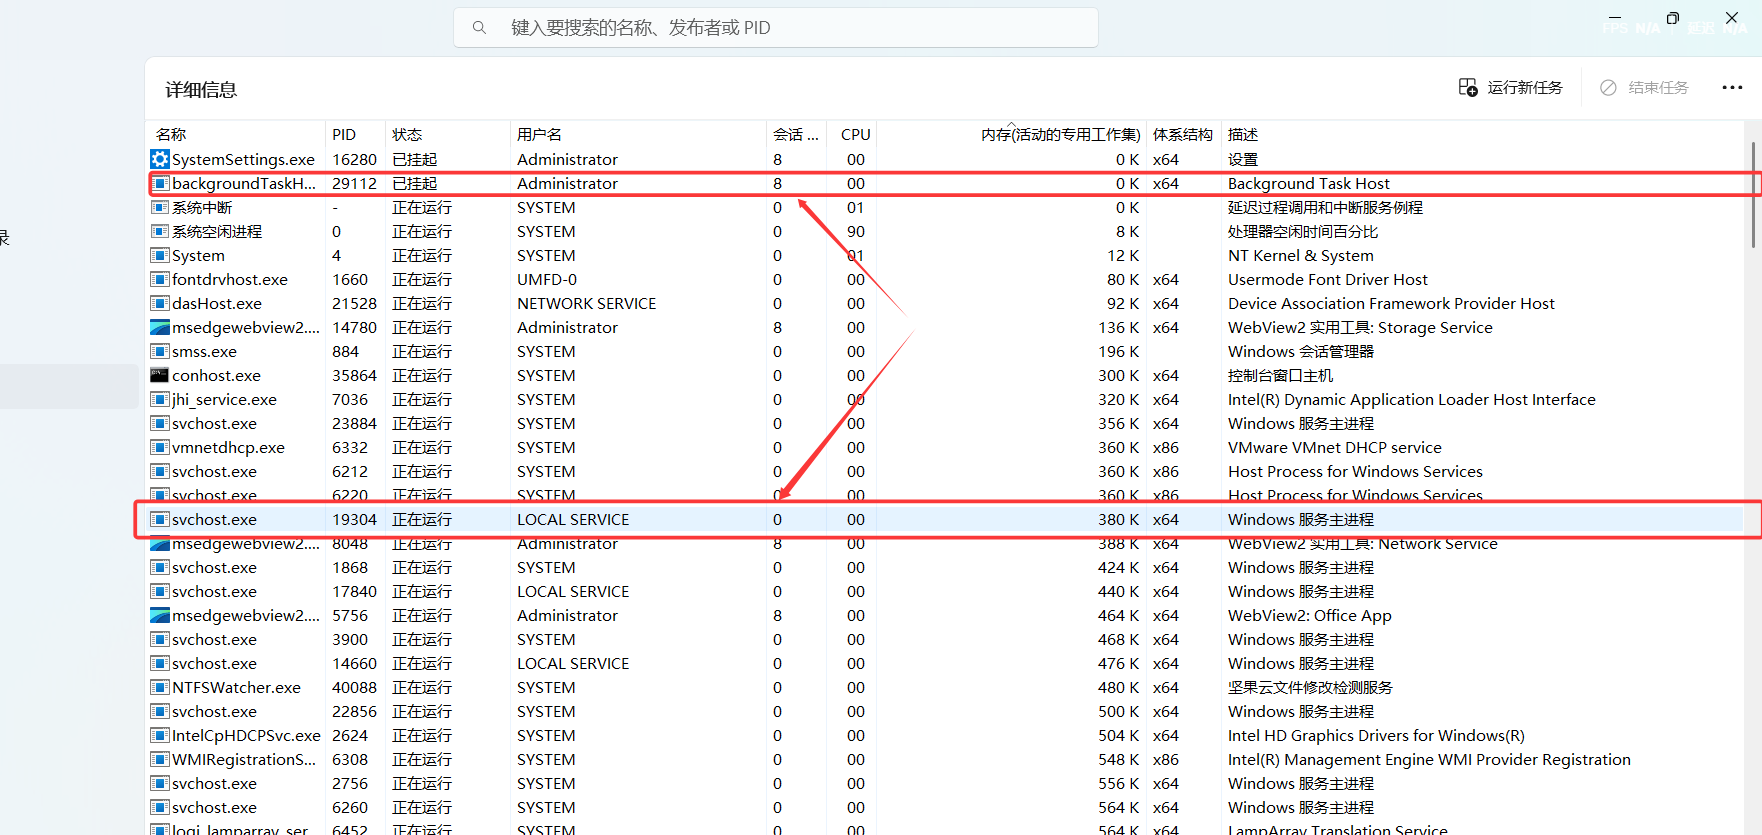Click the search magnifier icon
Image resolution: width=1762 pixels, height=835 pixels.
(479, 28)
